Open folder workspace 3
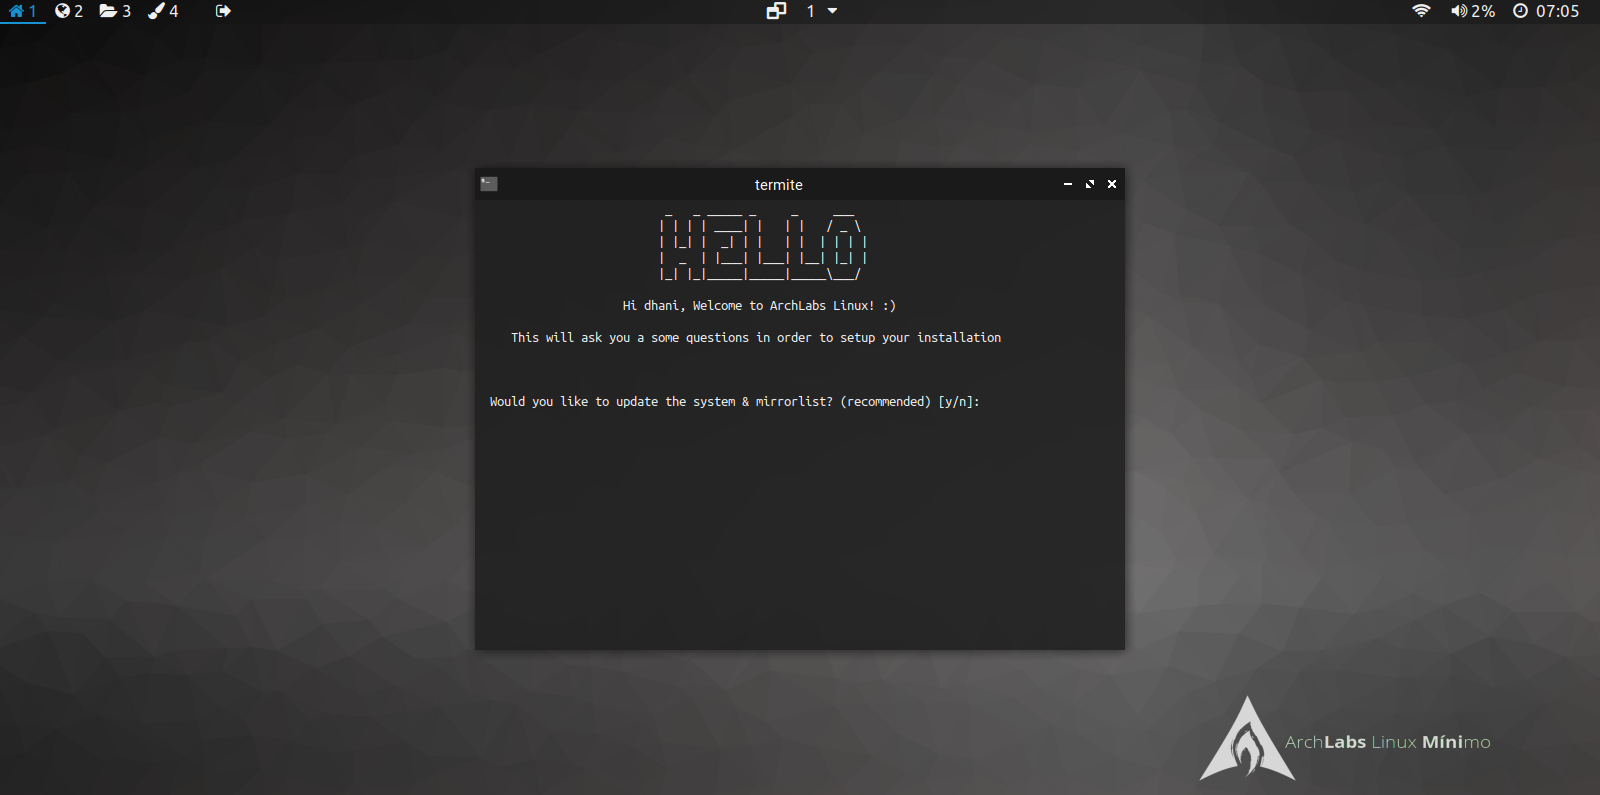Image resolution: width=1600 pixels, height=795 pixels. (114, 11)
